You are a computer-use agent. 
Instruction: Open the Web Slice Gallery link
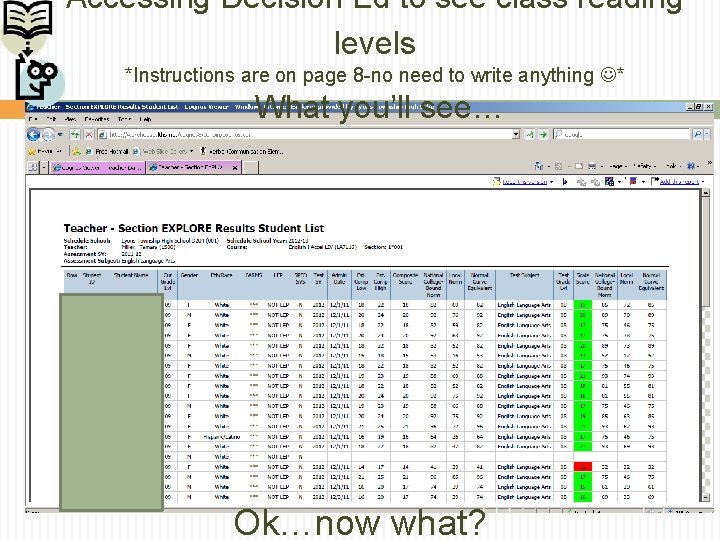[159, 151]
